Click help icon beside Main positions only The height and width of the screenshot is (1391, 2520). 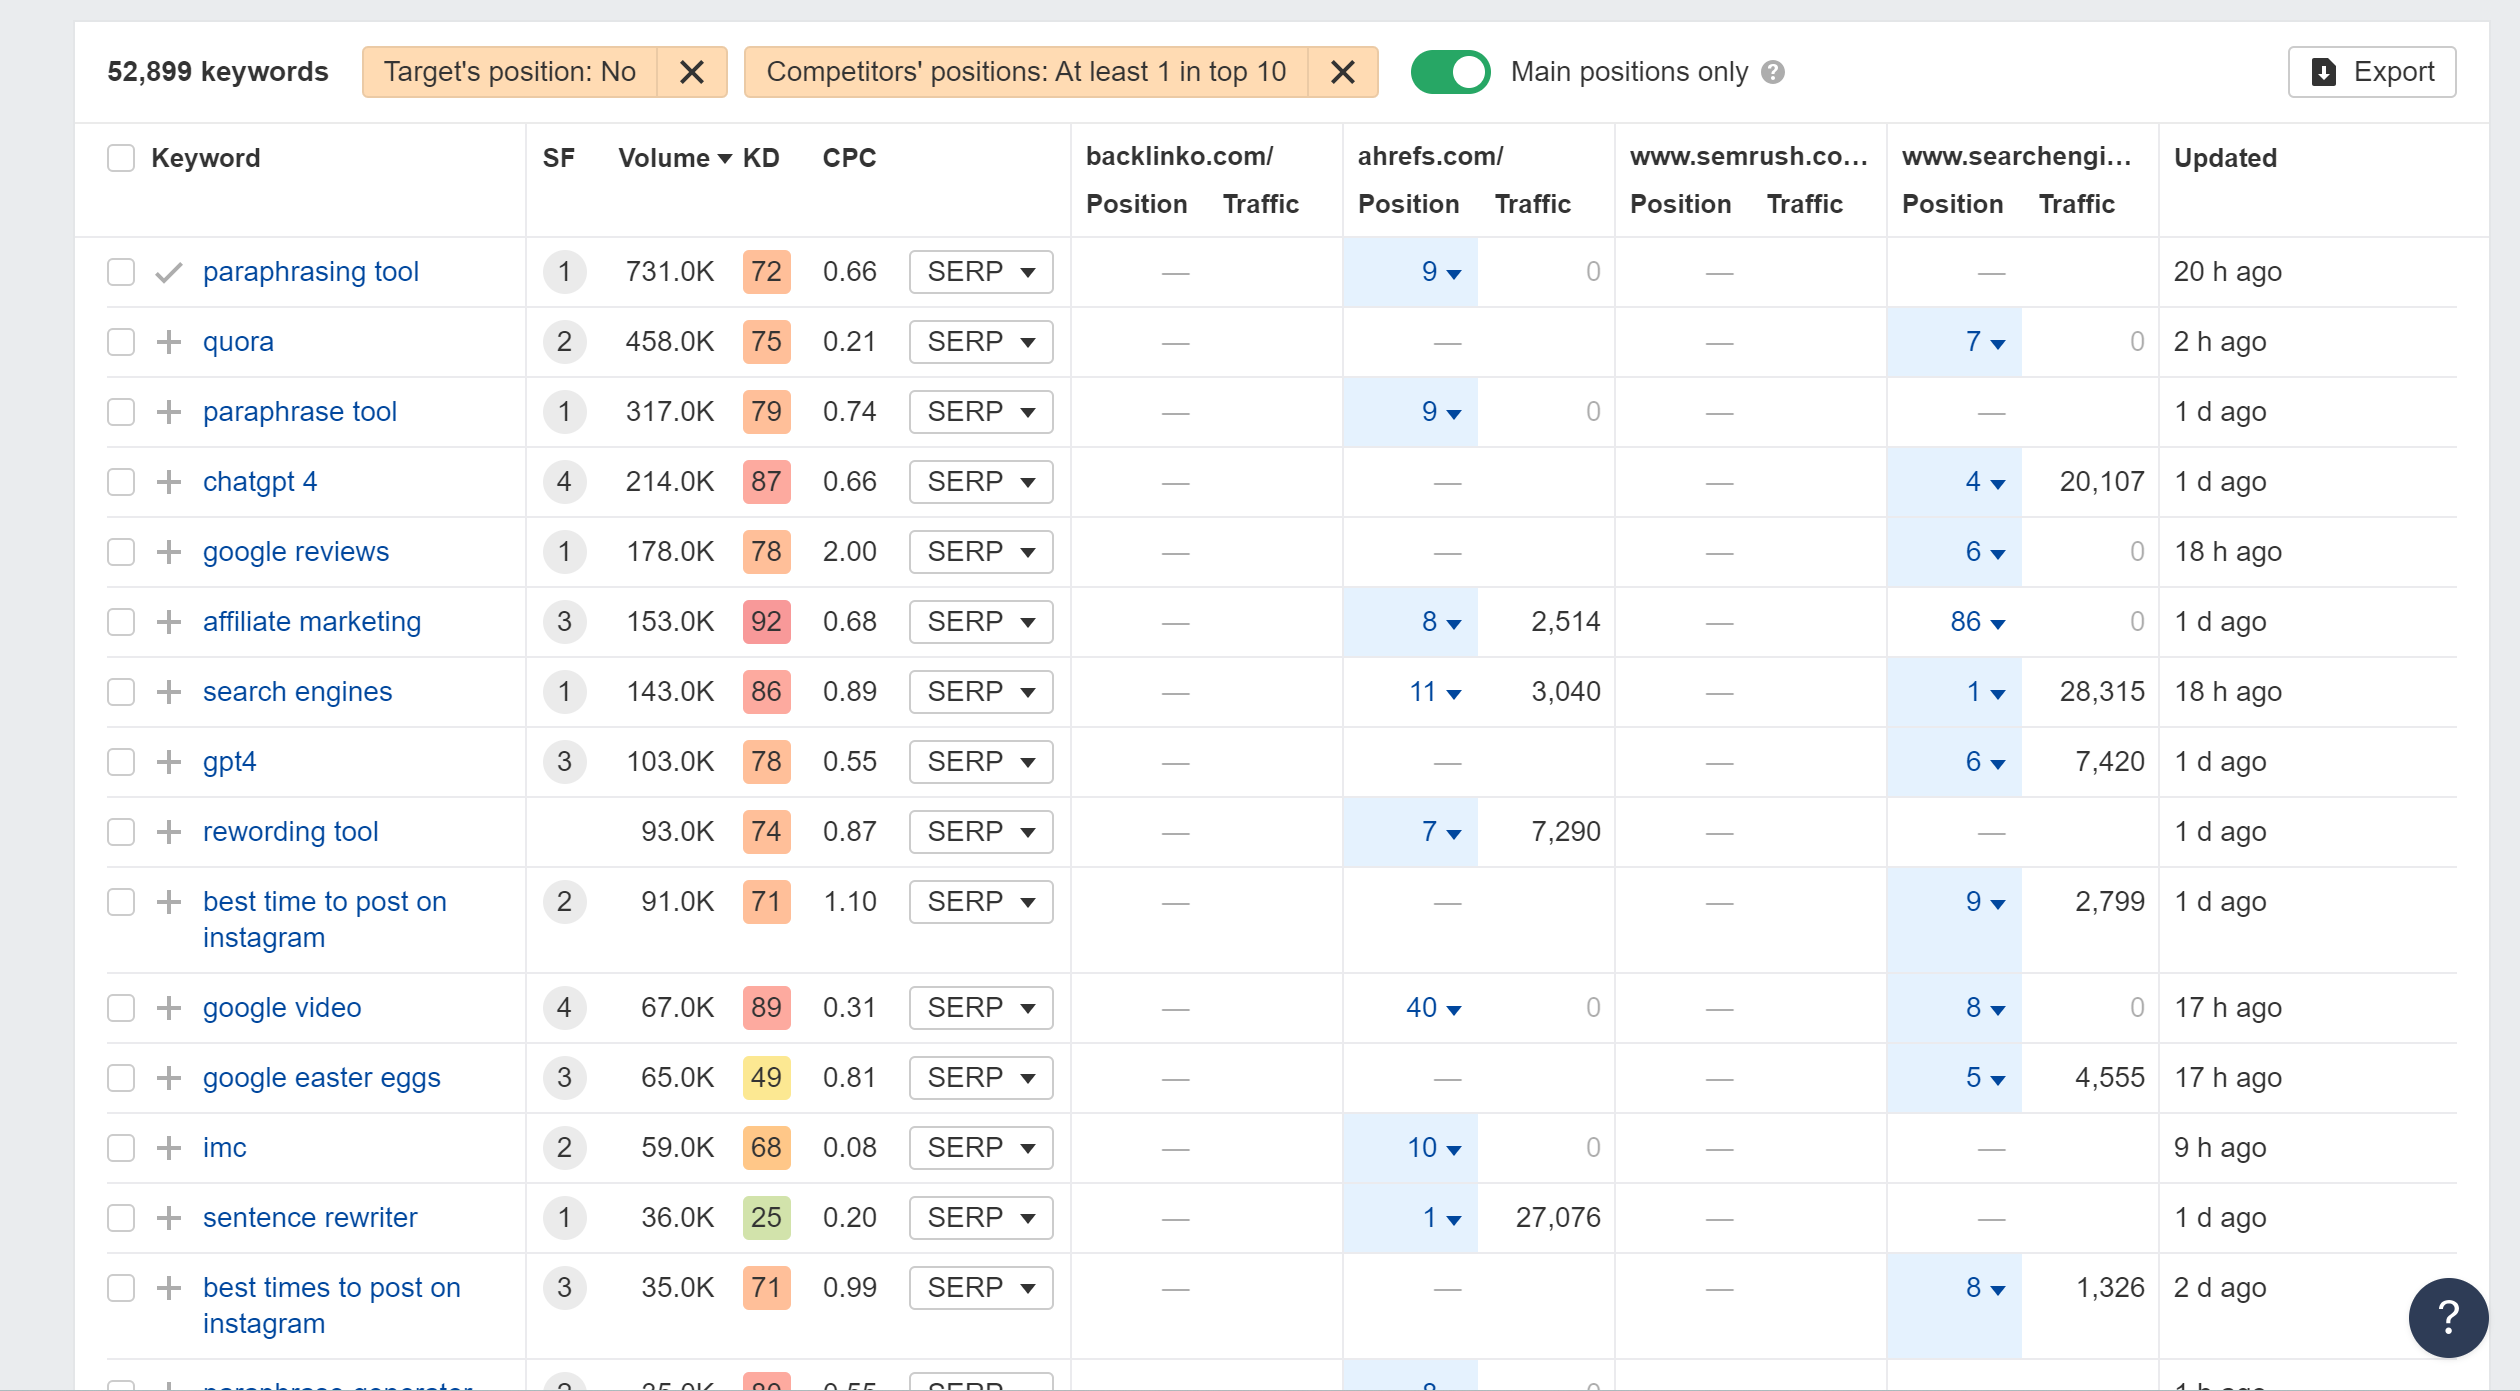tap(1773, 72)
